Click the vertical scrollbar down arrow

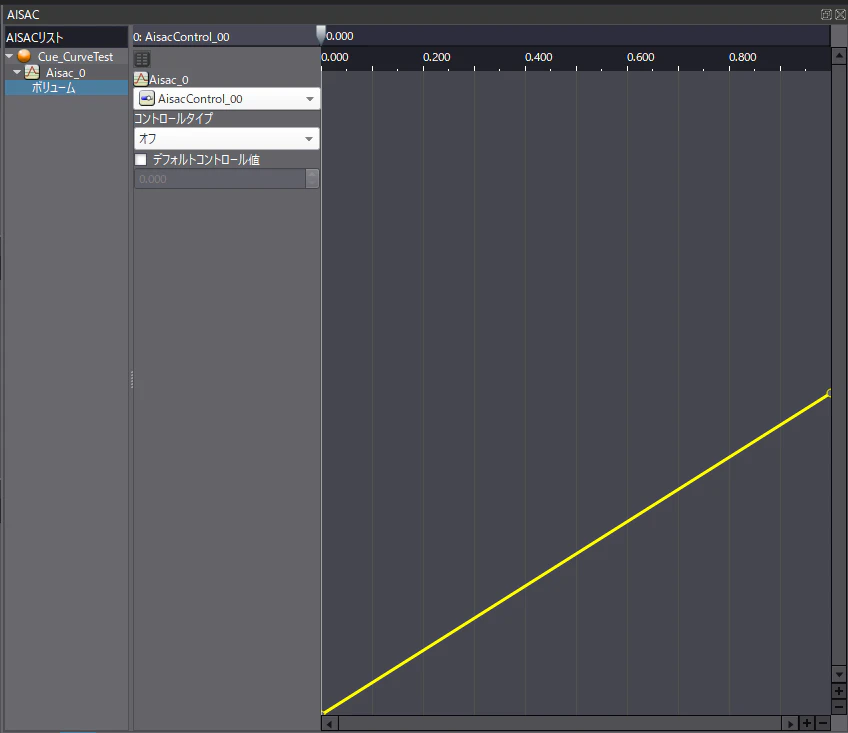(839, 675)
